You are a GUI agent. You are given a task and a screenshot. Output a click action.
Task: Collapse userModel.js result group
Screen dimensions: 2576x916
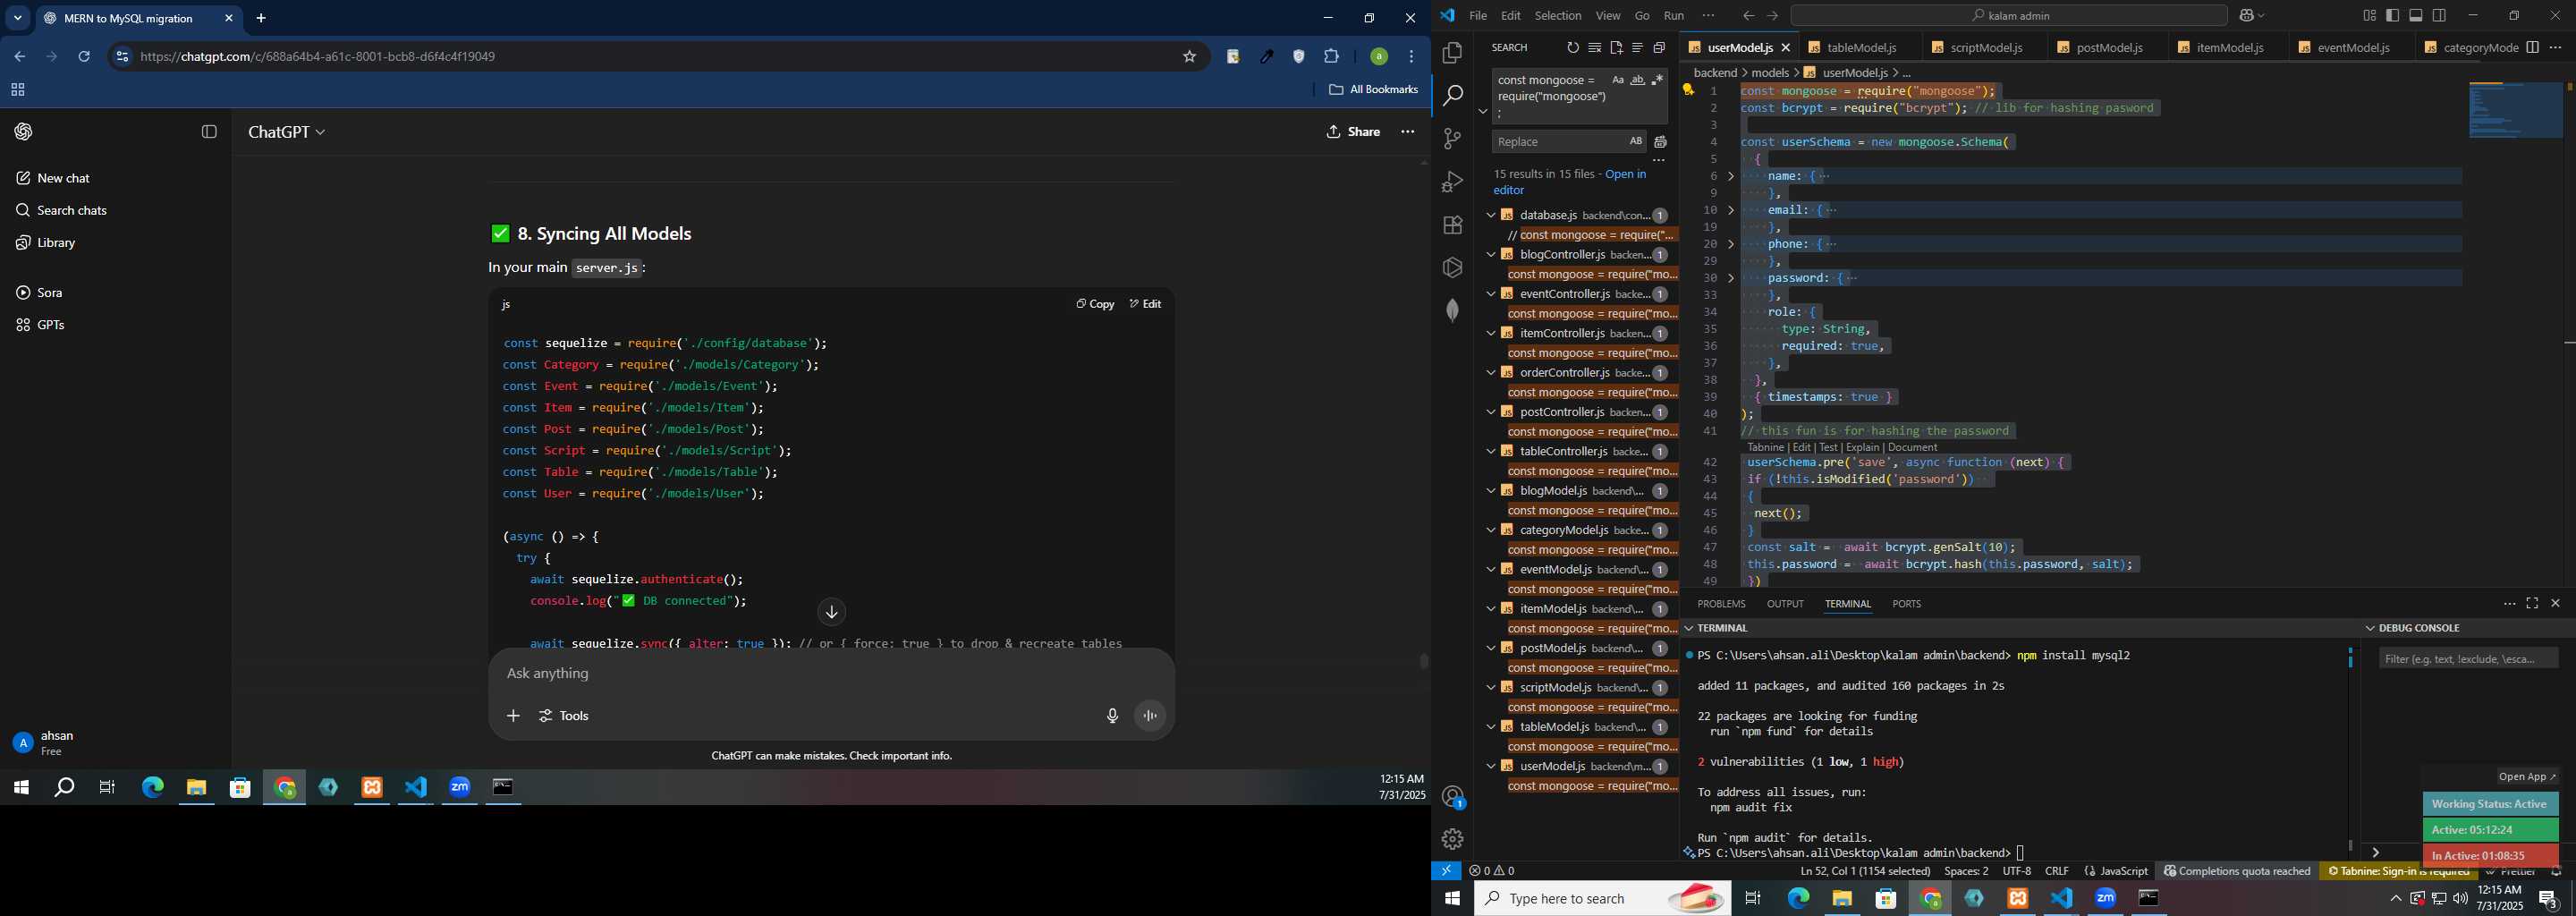coord(1491,766)
